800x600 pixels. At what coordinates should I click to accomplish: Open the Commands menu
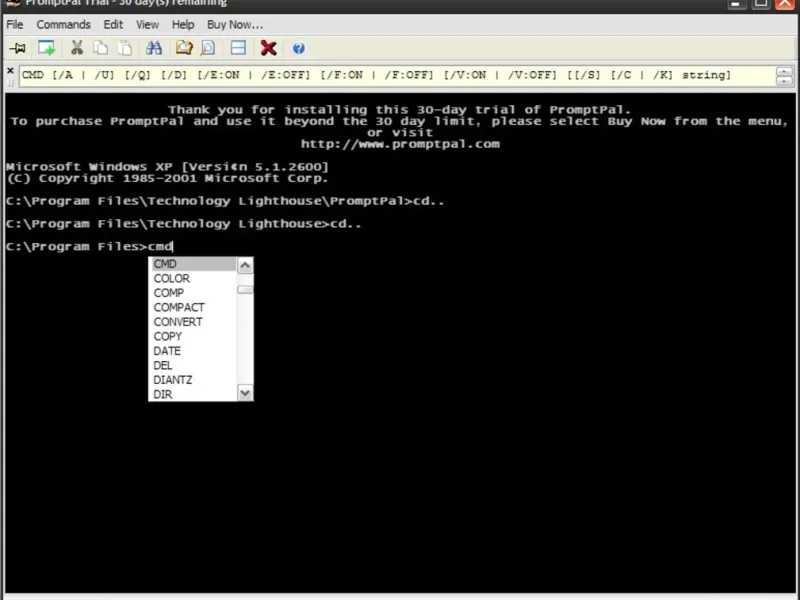63,24
